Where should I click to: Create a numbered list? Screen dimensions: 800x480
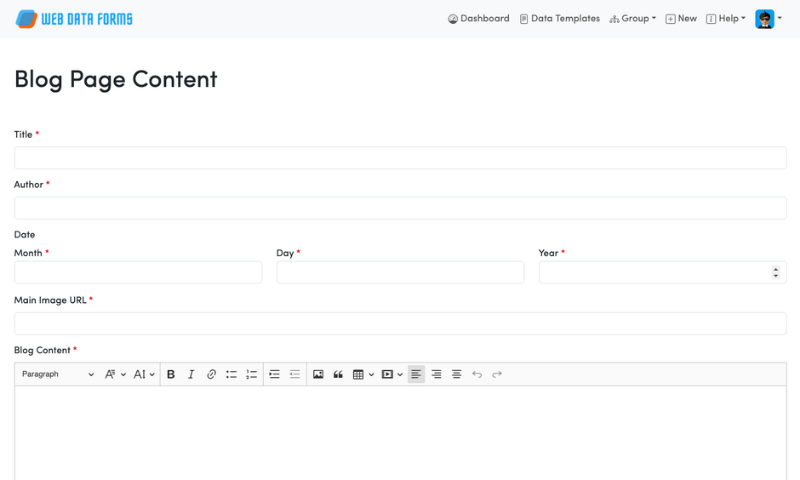coord(251,374)
